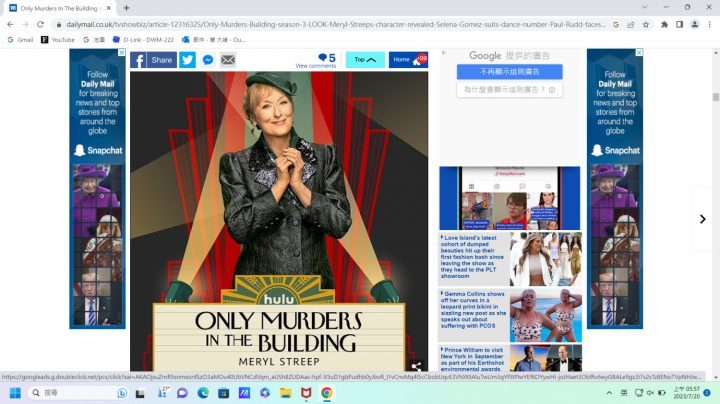
Task: Share the article via Twitter icon
Action: pyautogui.click(x=187, y=60)
